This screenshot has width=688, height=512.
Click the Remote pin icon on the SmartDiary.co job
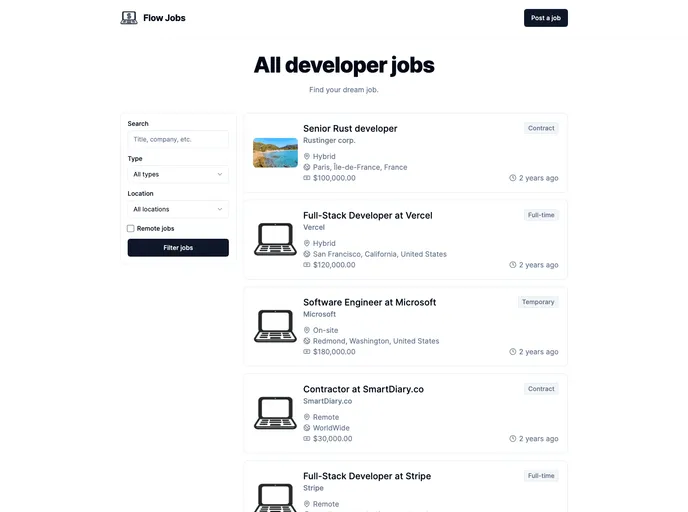(x=307, y=417)
